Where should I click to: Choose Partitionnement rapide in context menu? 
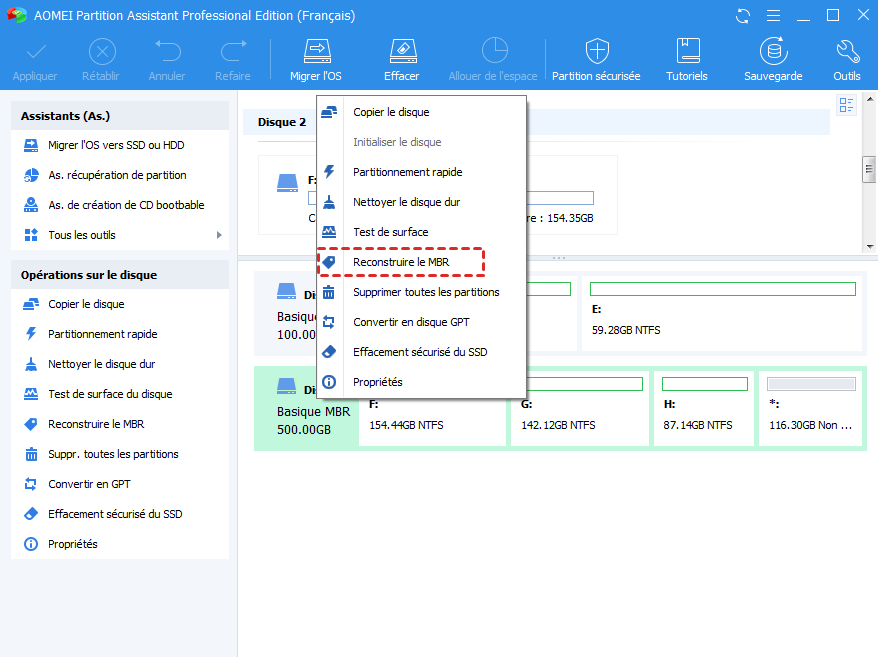pyautogui.click(x=421, y=172)
